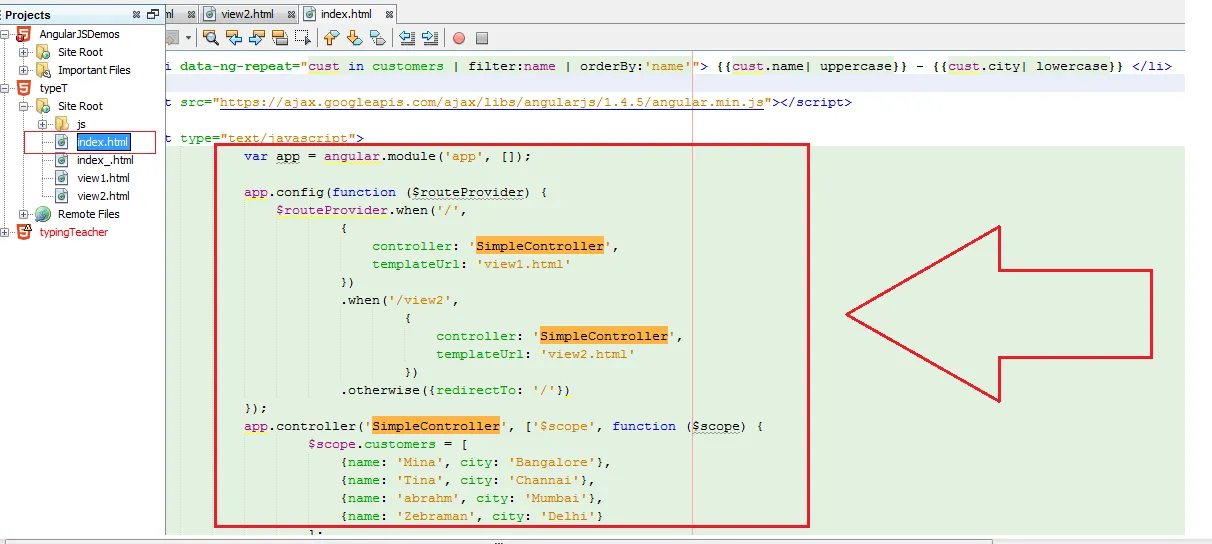Click the Find Selection magnifier toolbar icon
Viewport: 1212px width, 544px height.
click(x=211, y=38)
